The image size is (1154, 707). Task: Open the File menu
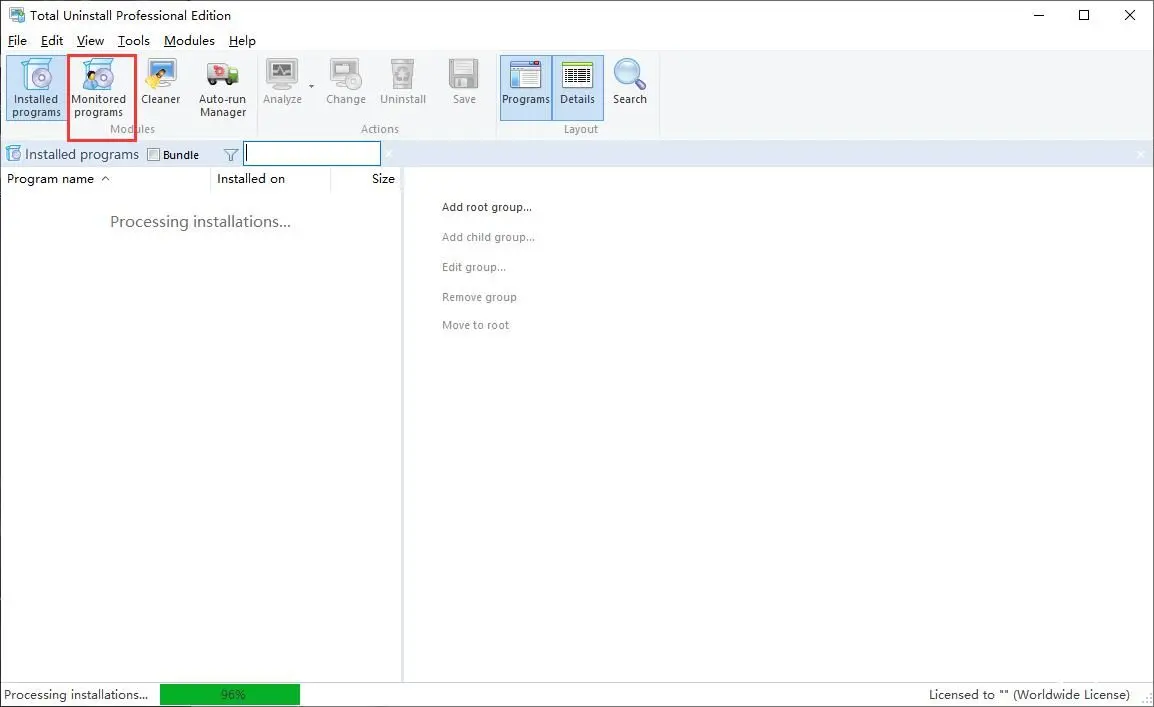[x=17, y=40]
